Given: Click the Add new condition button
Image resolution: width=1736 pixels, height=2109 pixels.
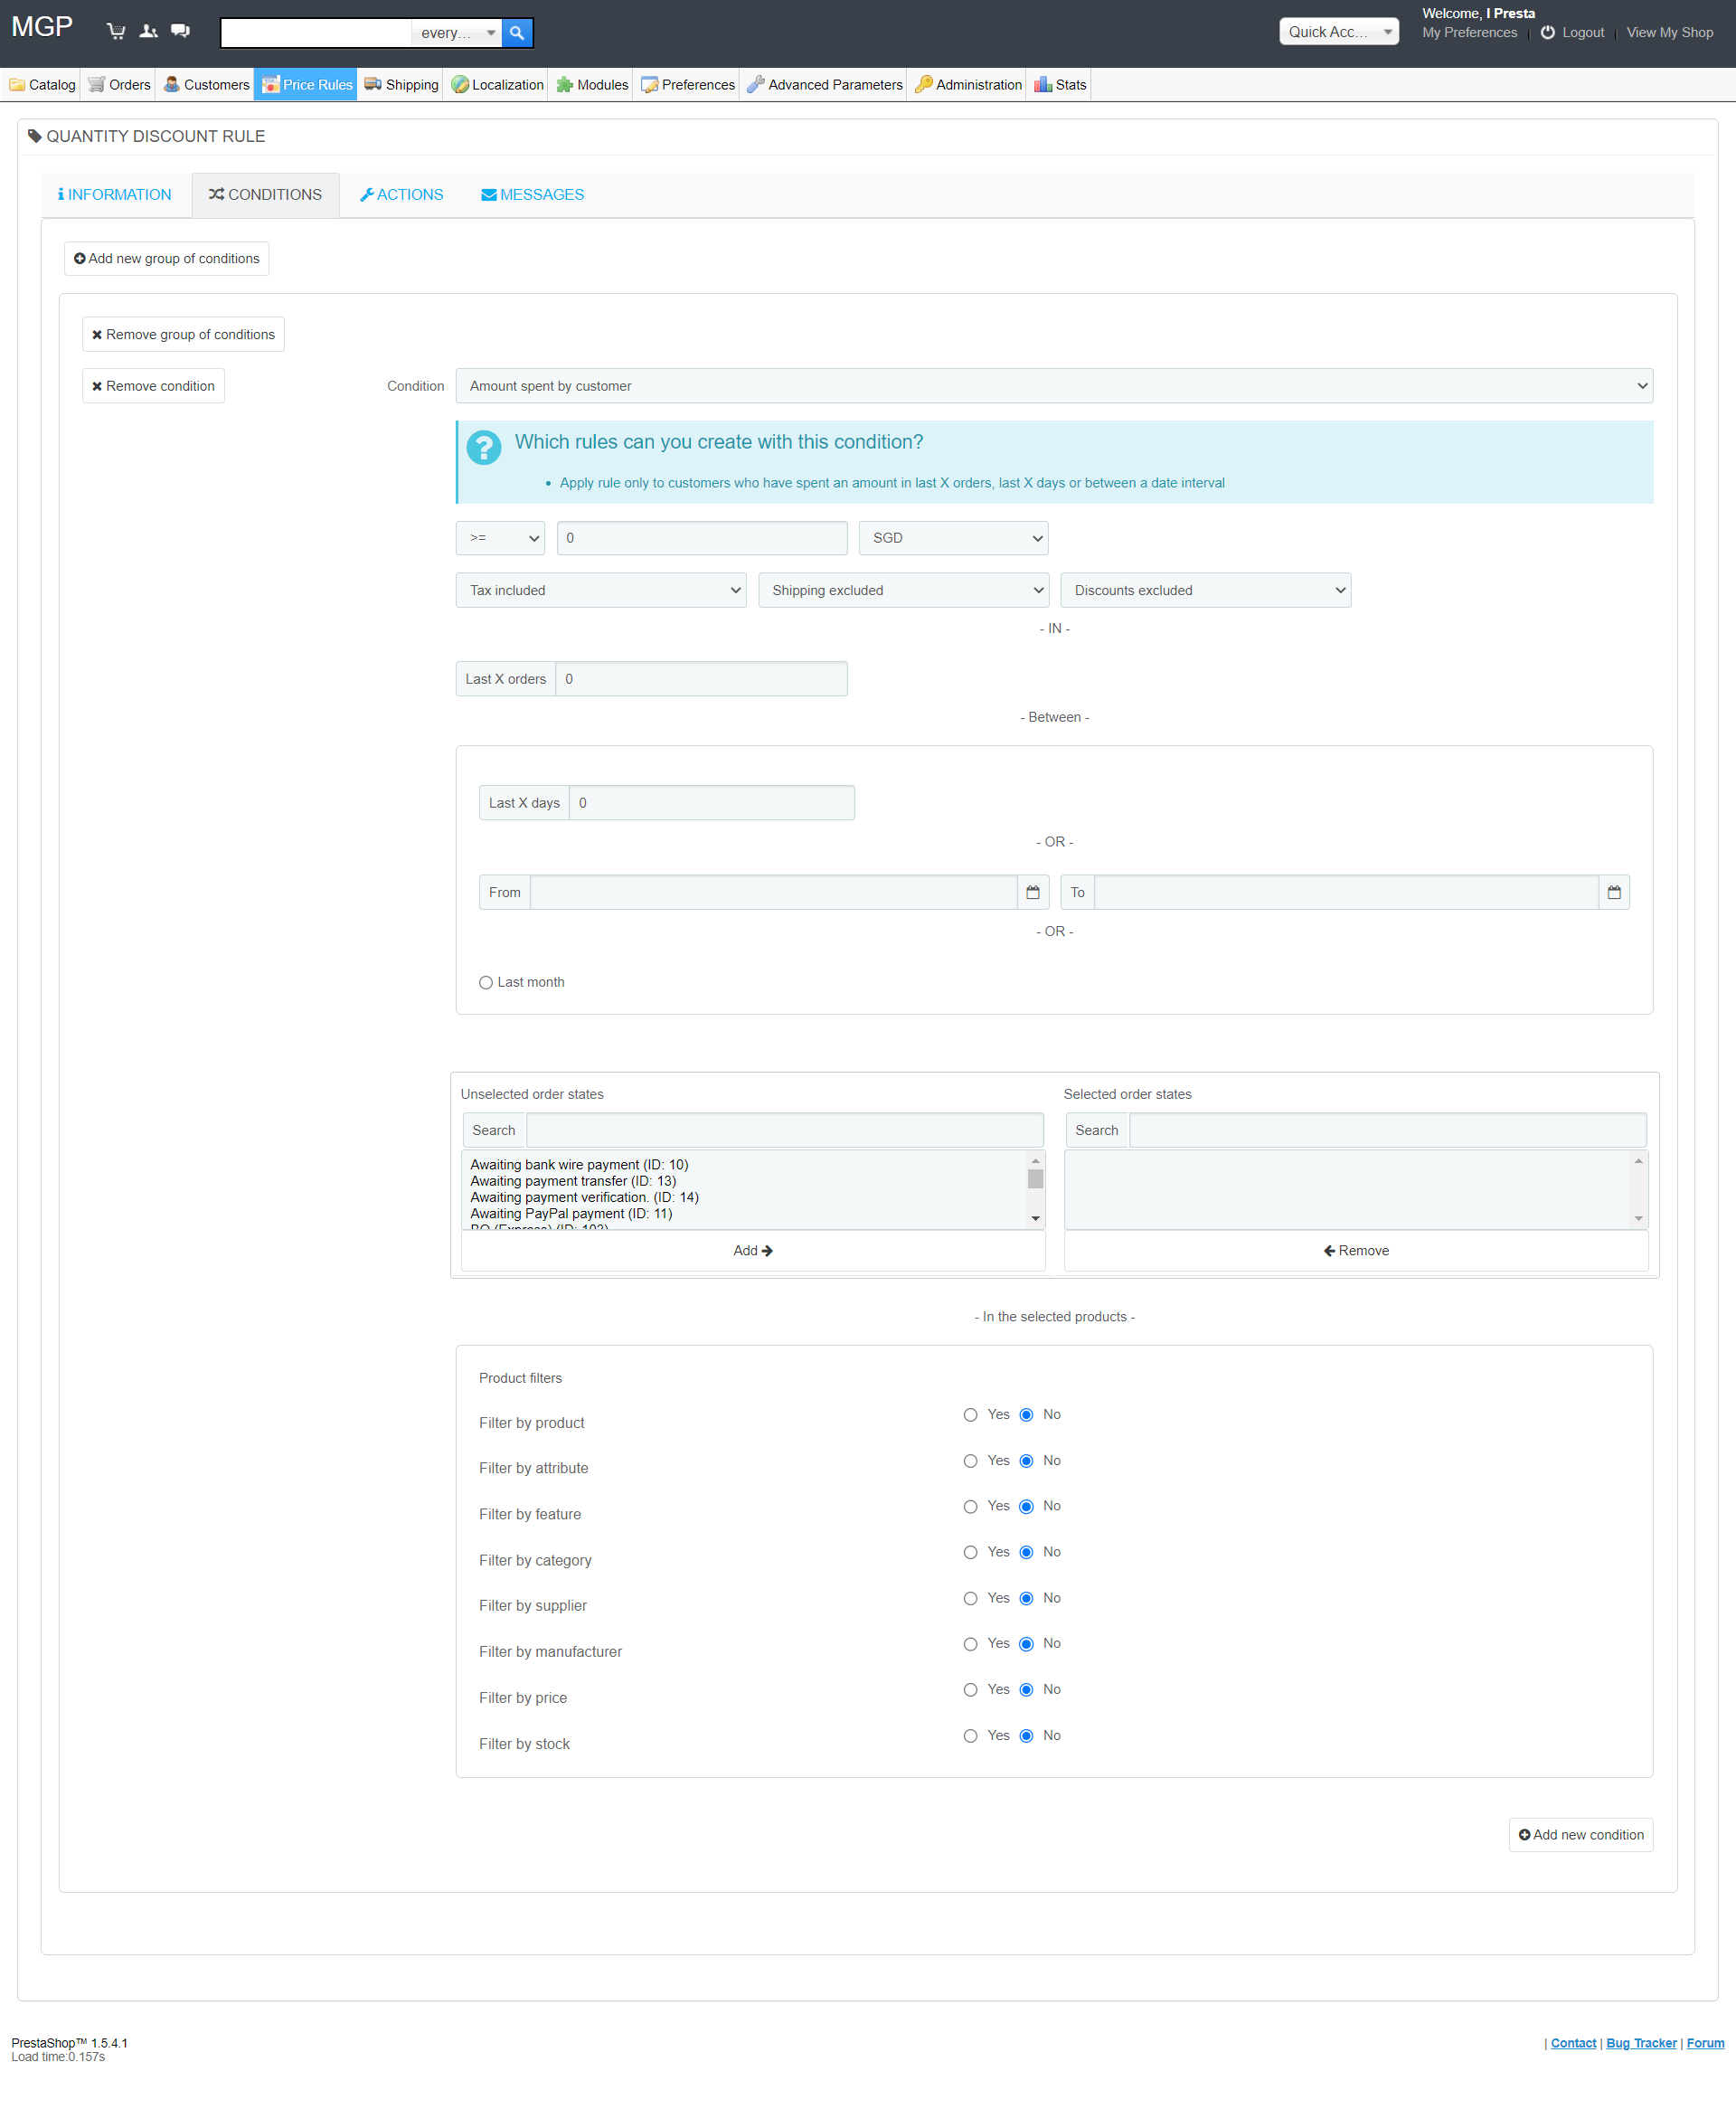Looking at the screenshot, I should [1580, 1834].
